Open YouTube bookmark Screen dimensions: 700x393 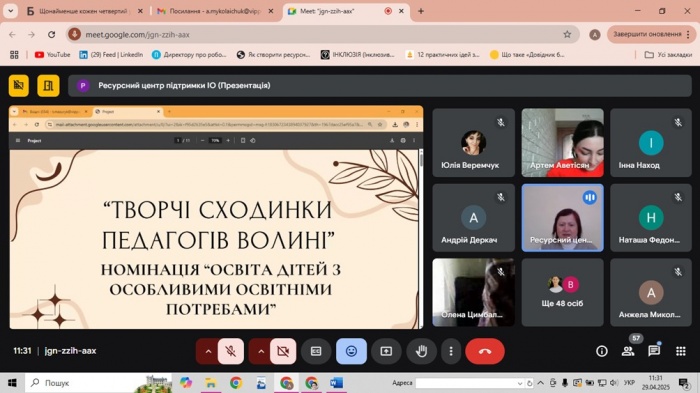coord(53,54)
